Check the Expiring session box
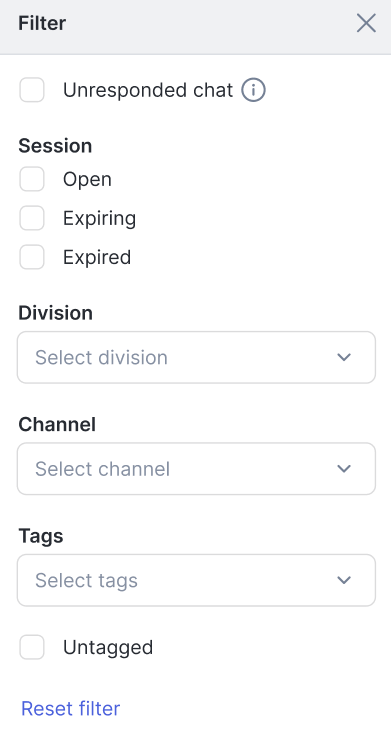This screenshot has width=391, height=742. click(x=32, y=218)
